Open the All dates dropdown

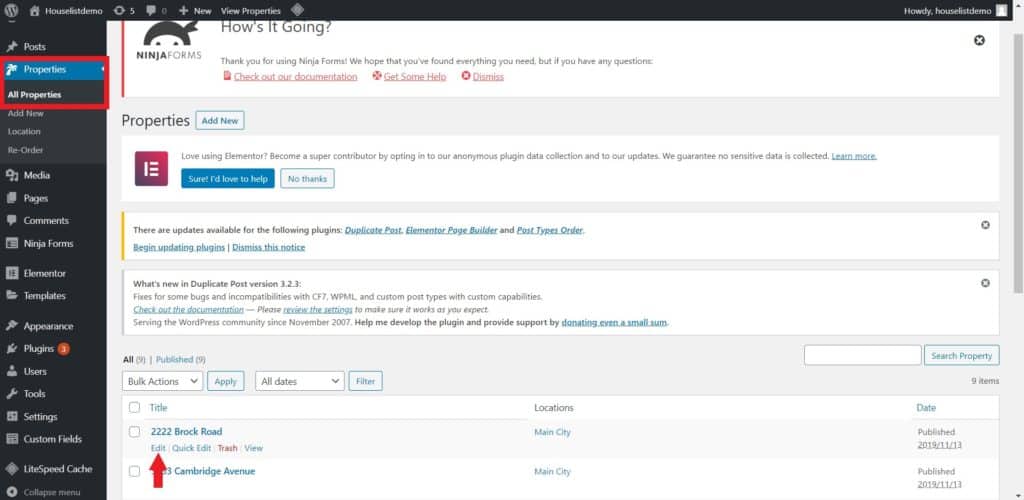[300, 381]
